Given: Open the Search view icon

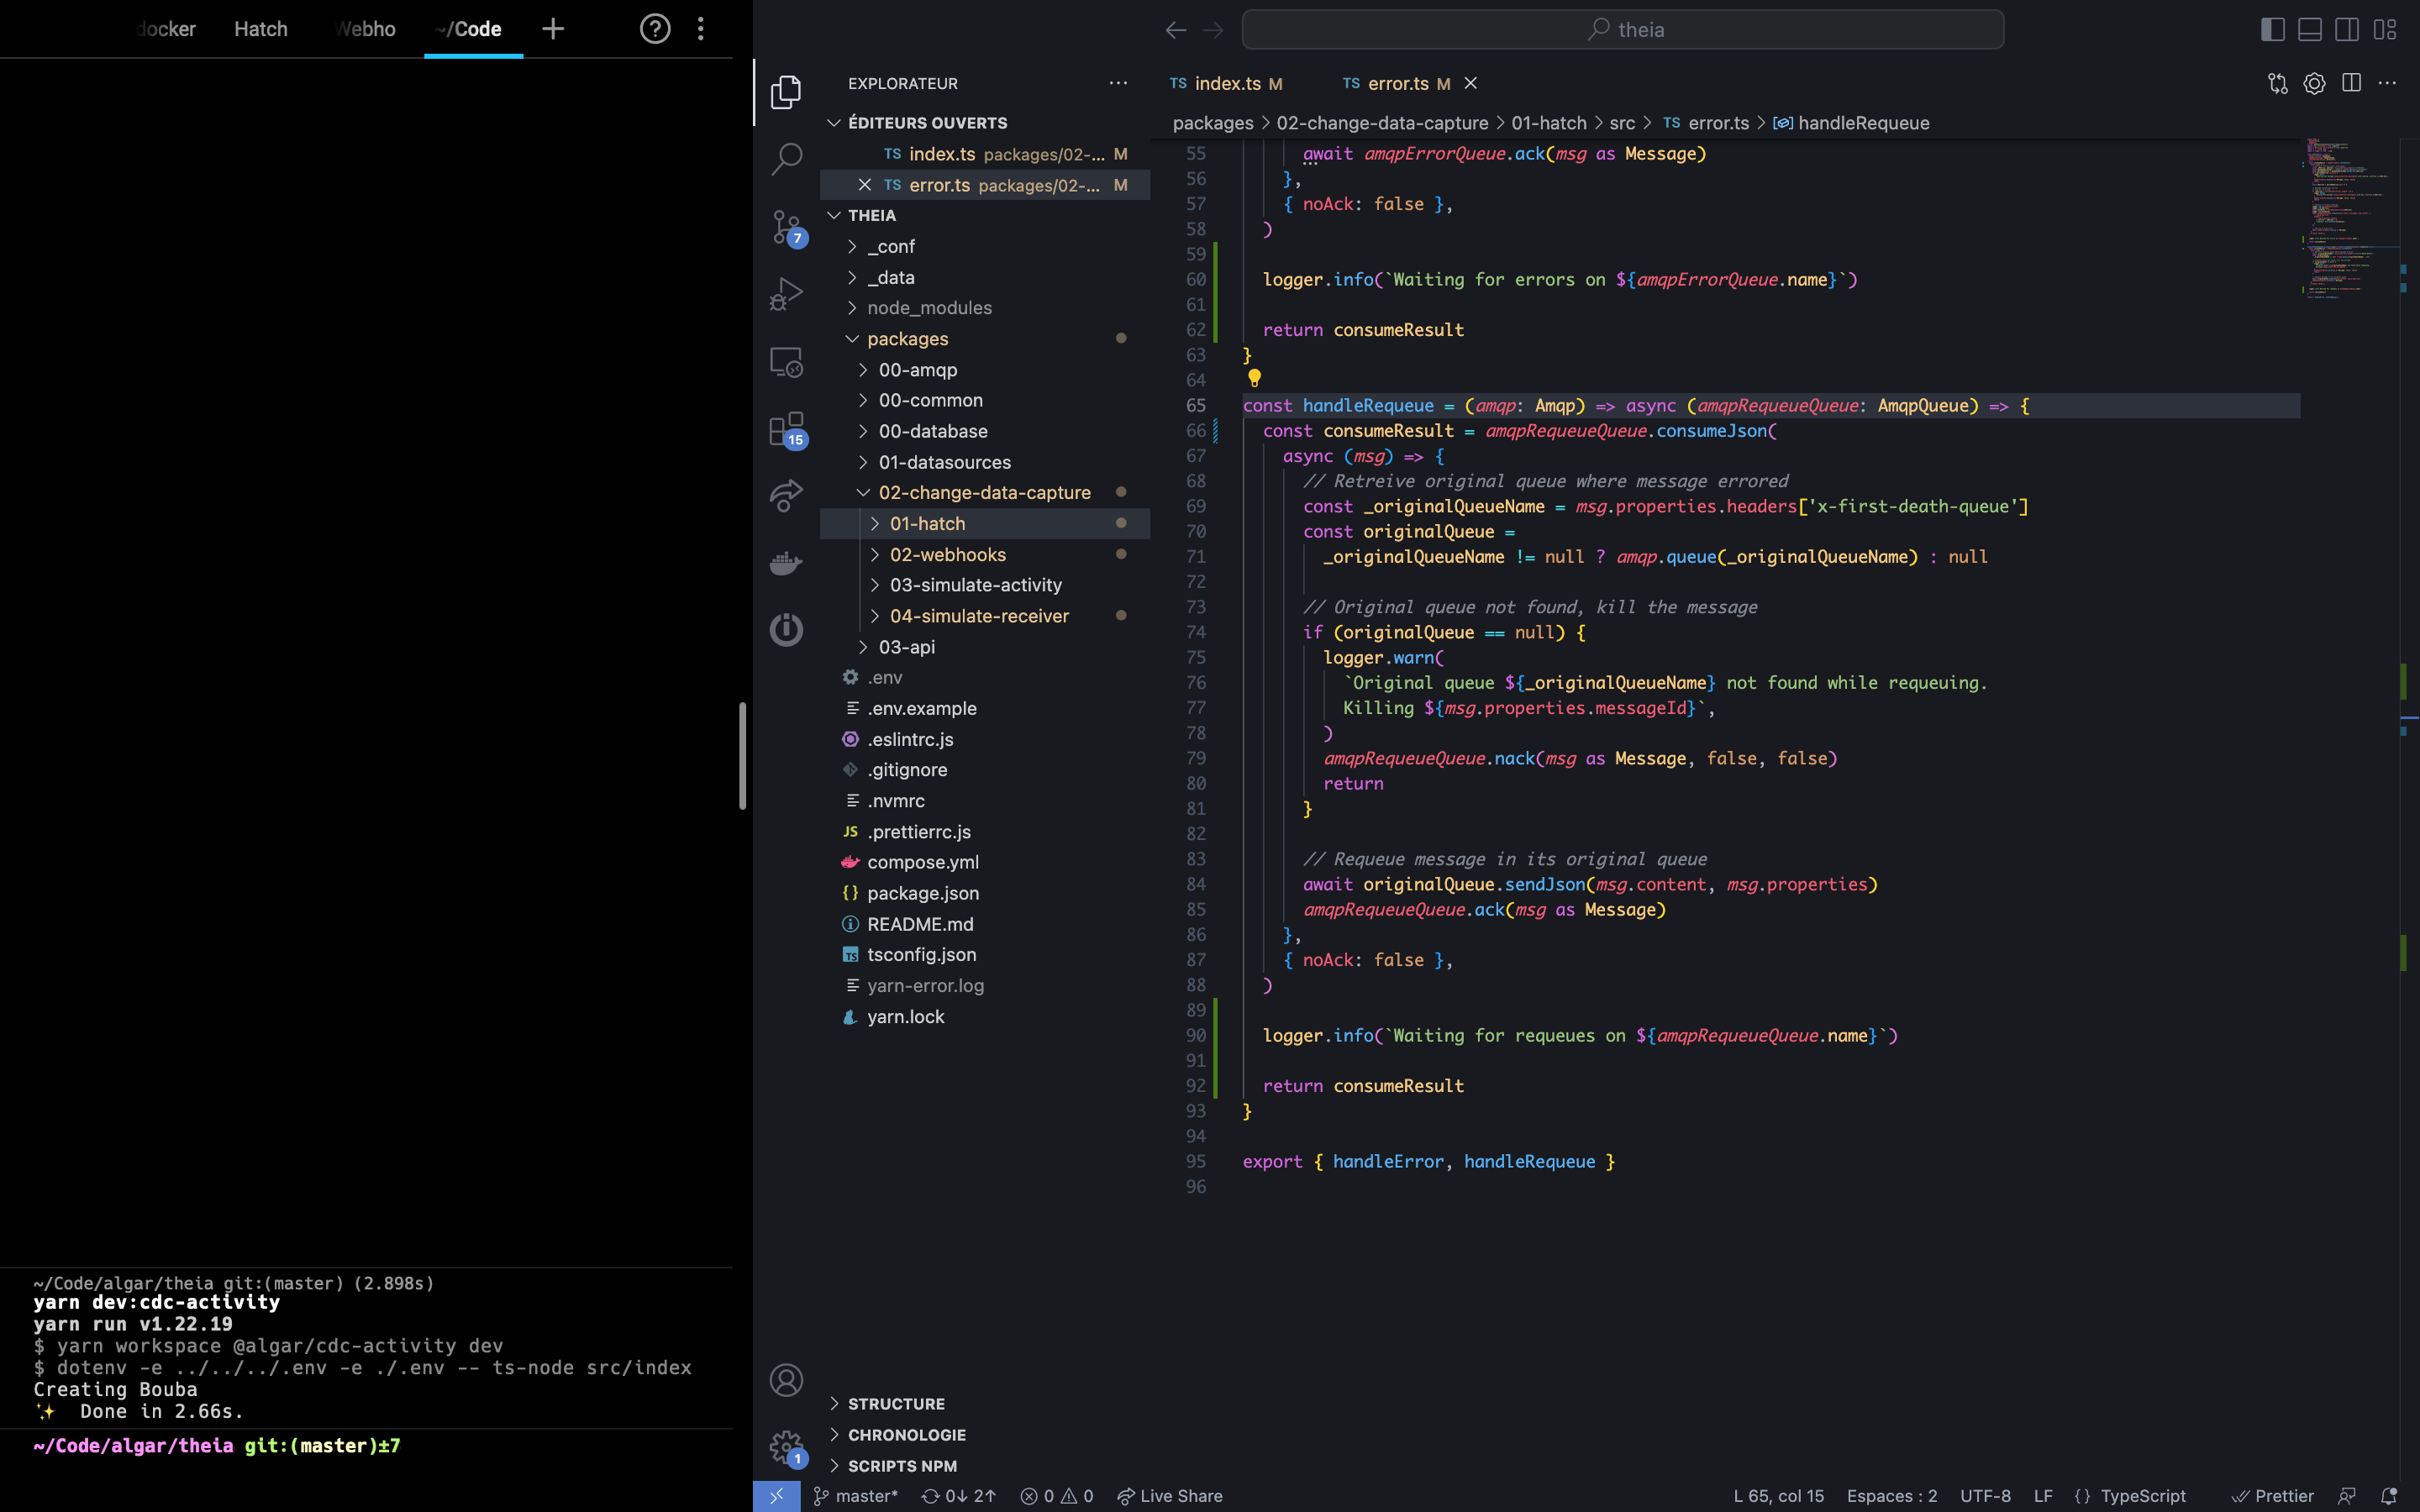Looking at the screenshot, I should pyautogui.click(x=786, y=158).
